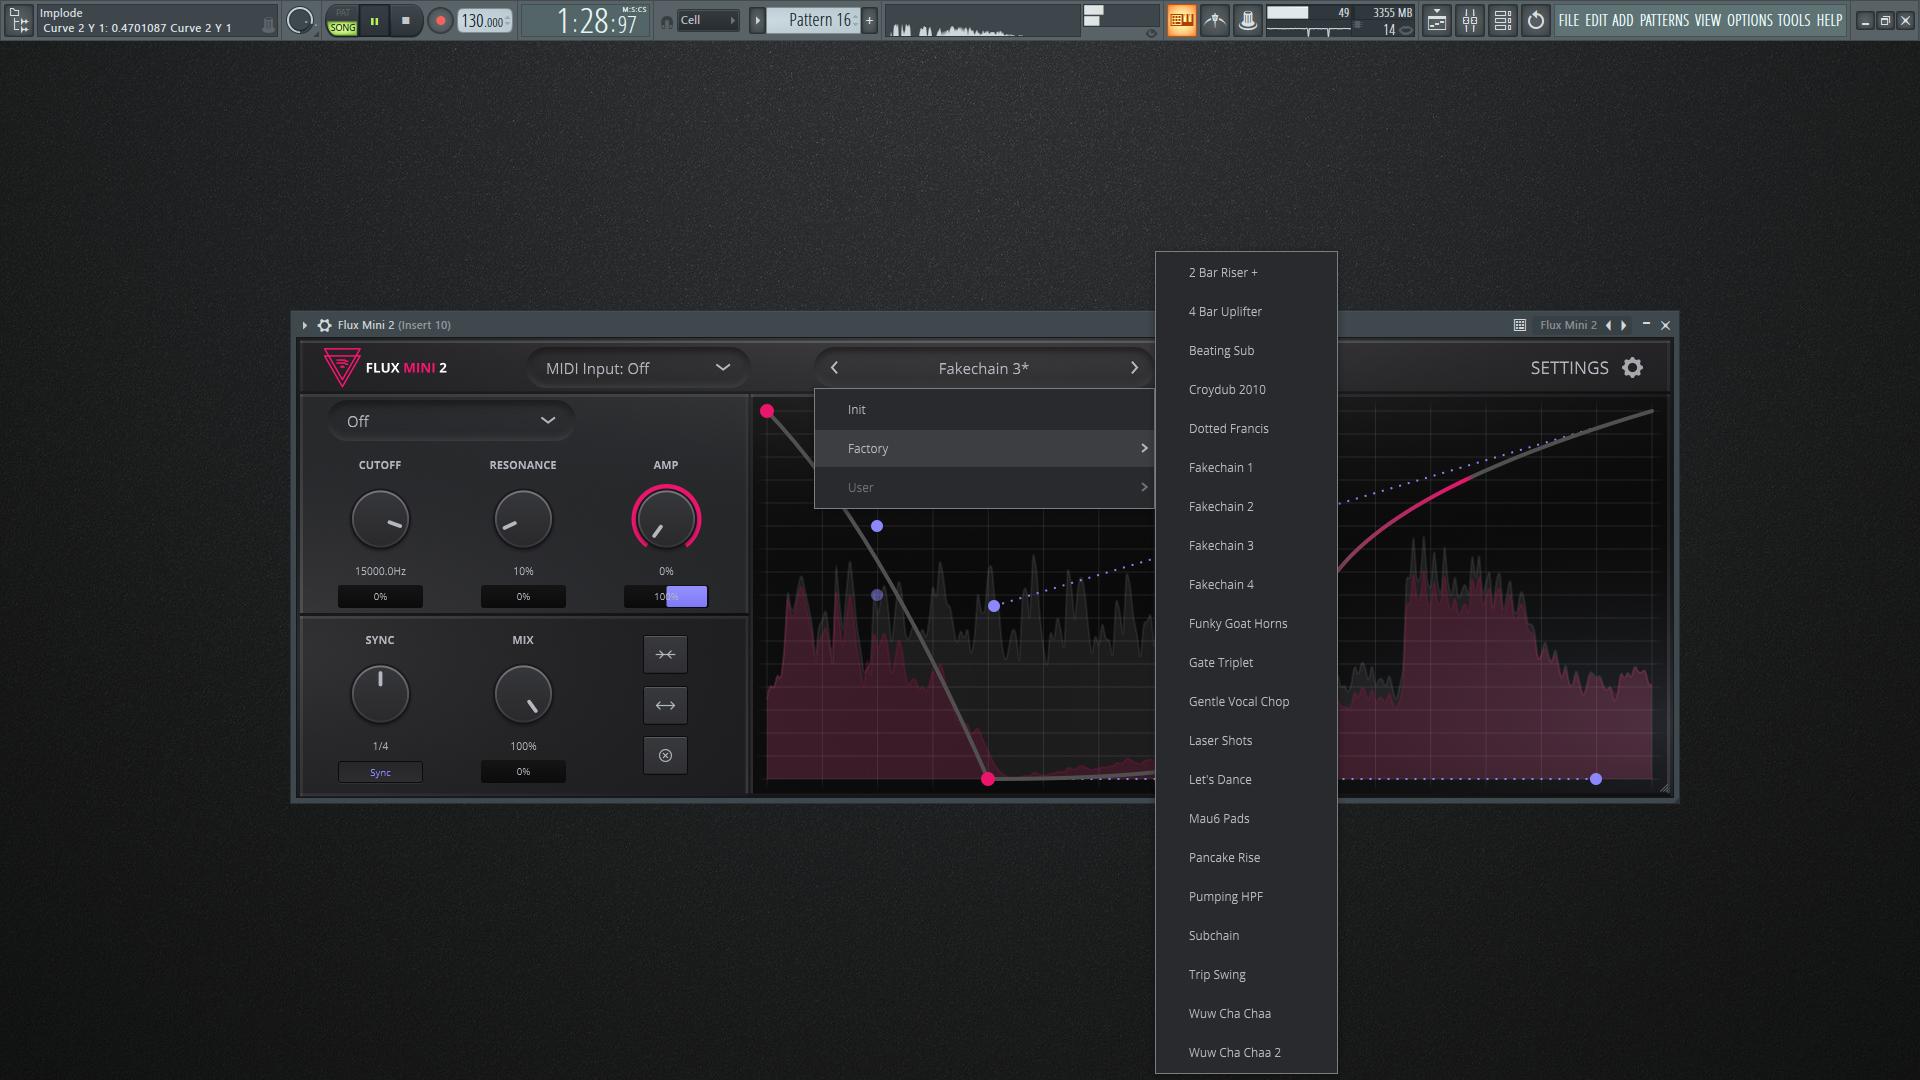Select the Funky Goat Horns preset
1920x1080 pixels.
tap(1238, 624)
